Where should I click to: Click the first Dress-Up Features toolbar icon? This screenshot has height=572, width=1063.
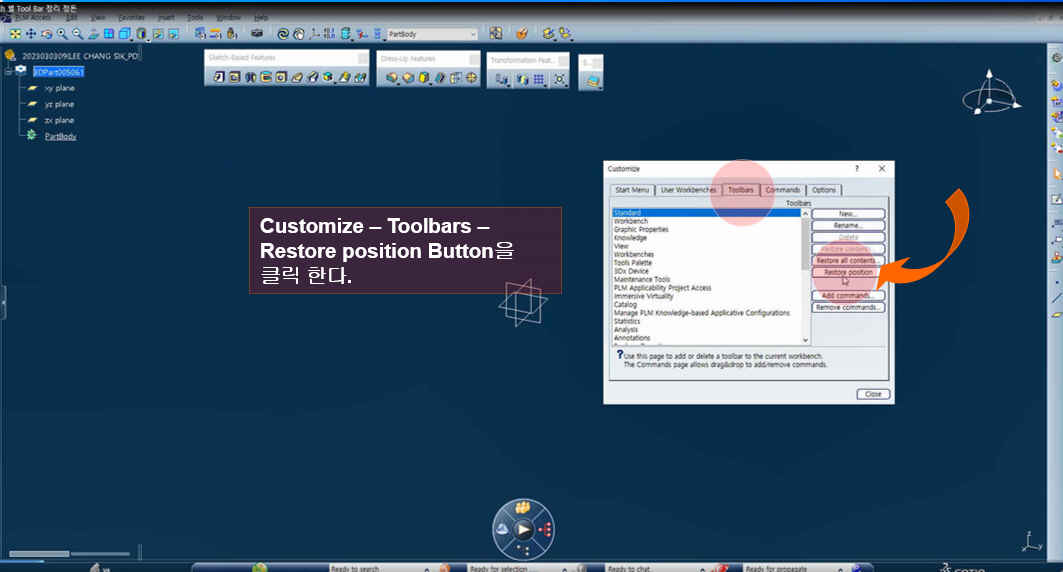pos(391,77)
